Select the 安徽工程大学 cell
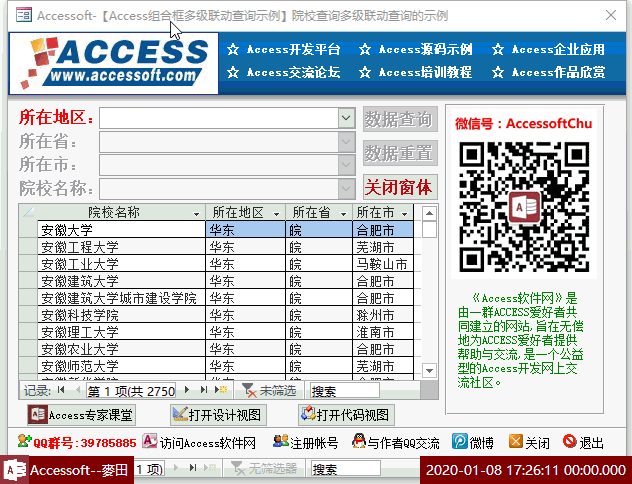 121,247
